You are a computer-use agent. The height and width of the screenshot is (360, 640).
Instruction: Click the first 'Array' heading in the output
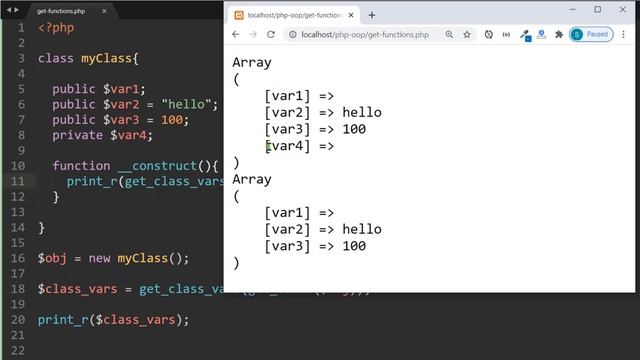click(x=252, y=62)
